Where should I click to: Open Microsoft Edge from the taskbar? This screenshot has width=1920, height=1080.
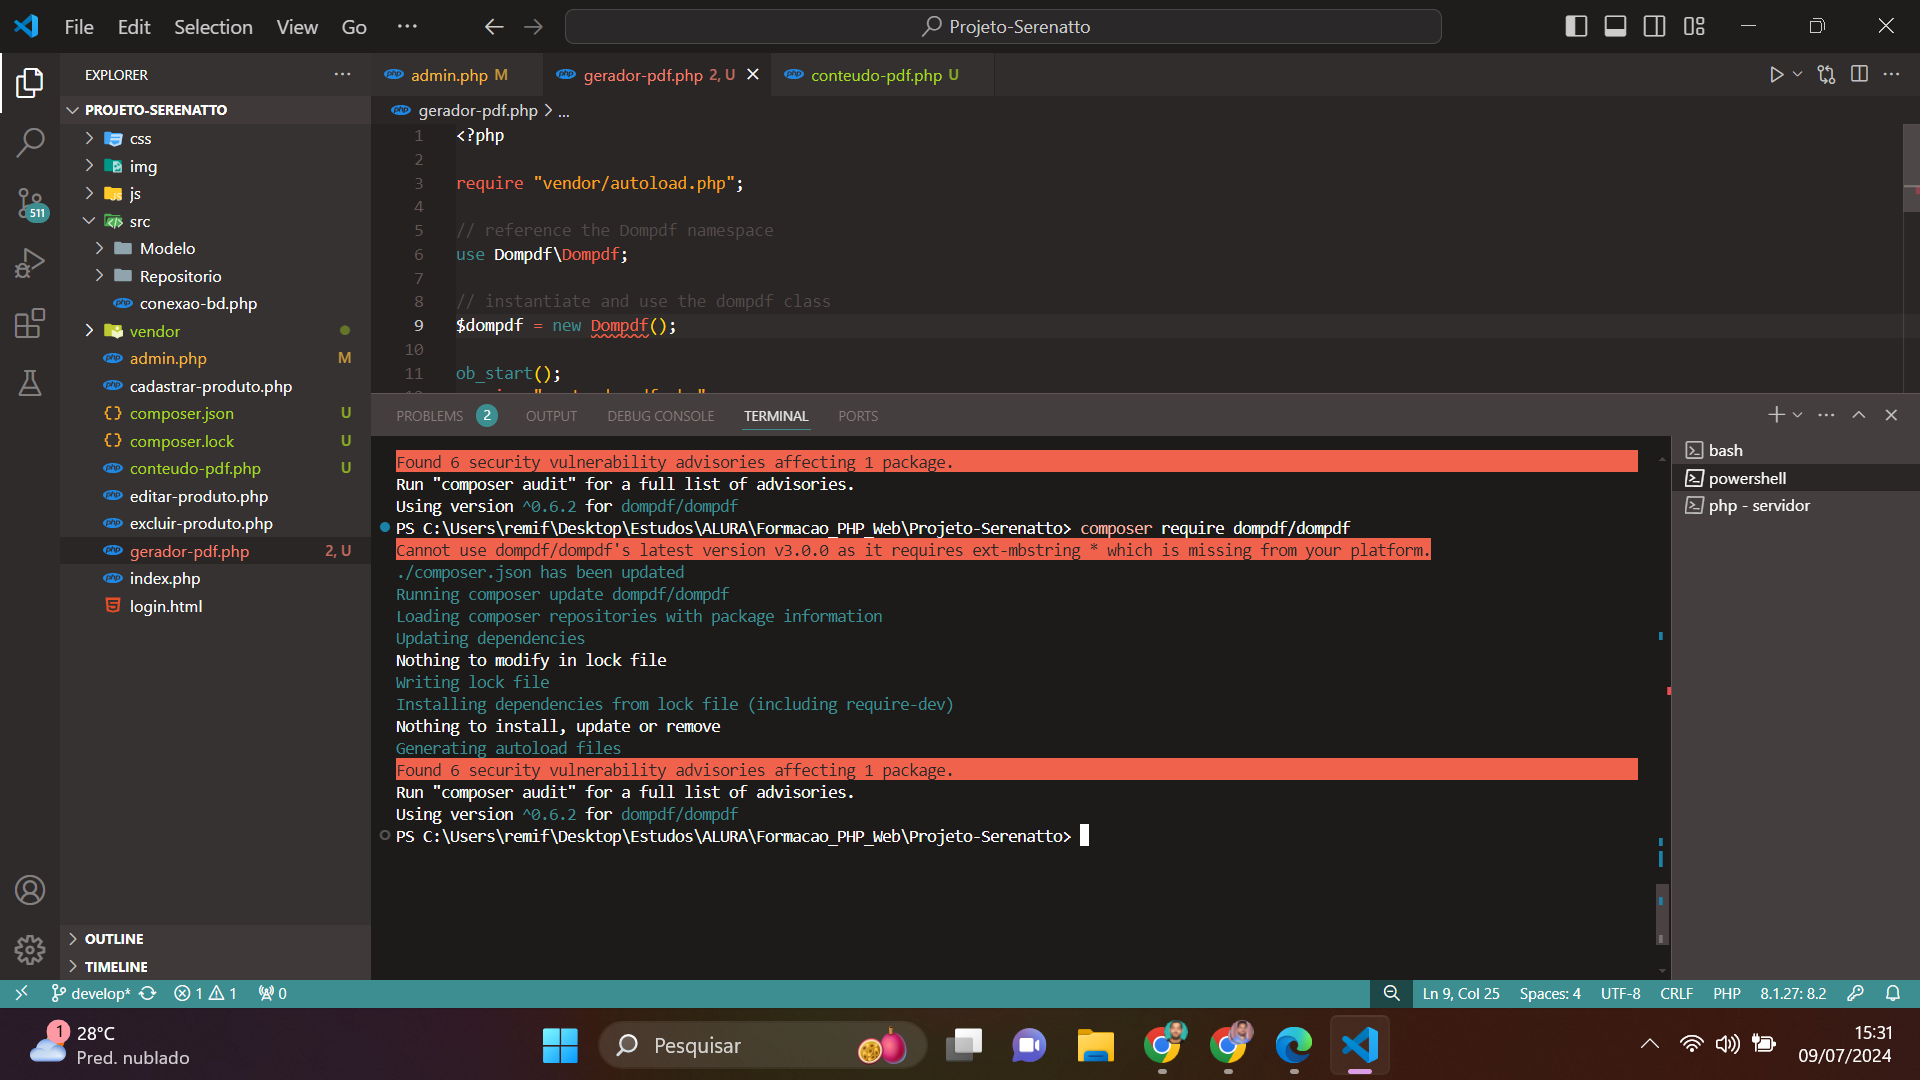click(1293, 1045)
